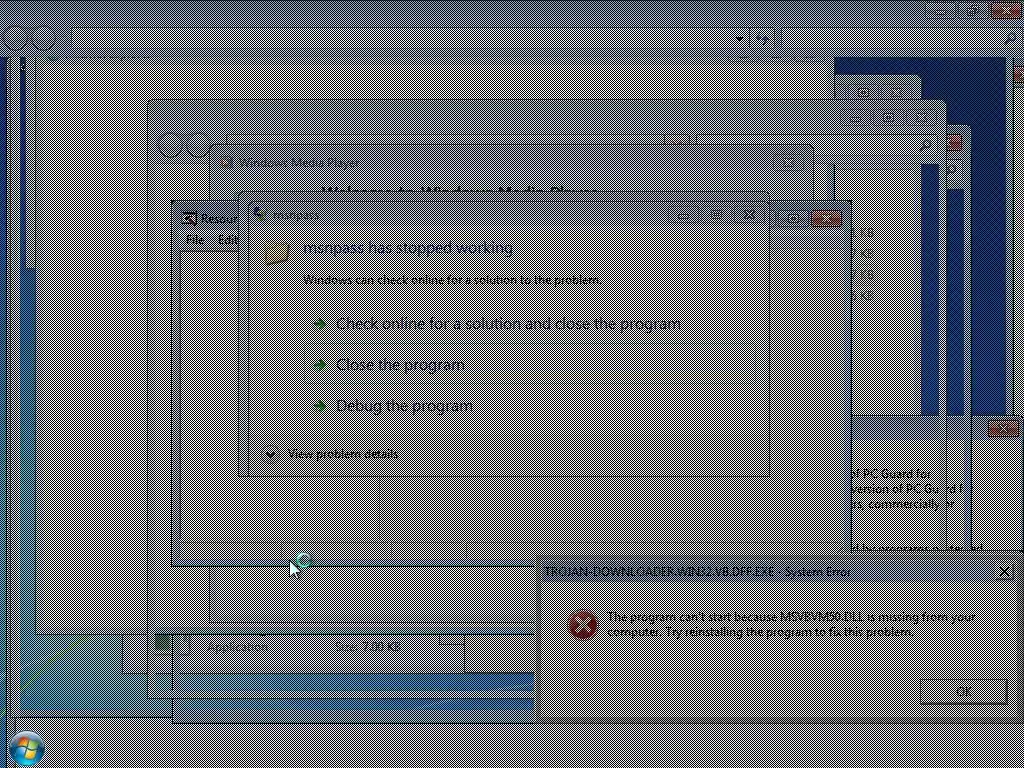1024x768 pixels.
Task: Click the Application file type label
Action: pos(238,647)
